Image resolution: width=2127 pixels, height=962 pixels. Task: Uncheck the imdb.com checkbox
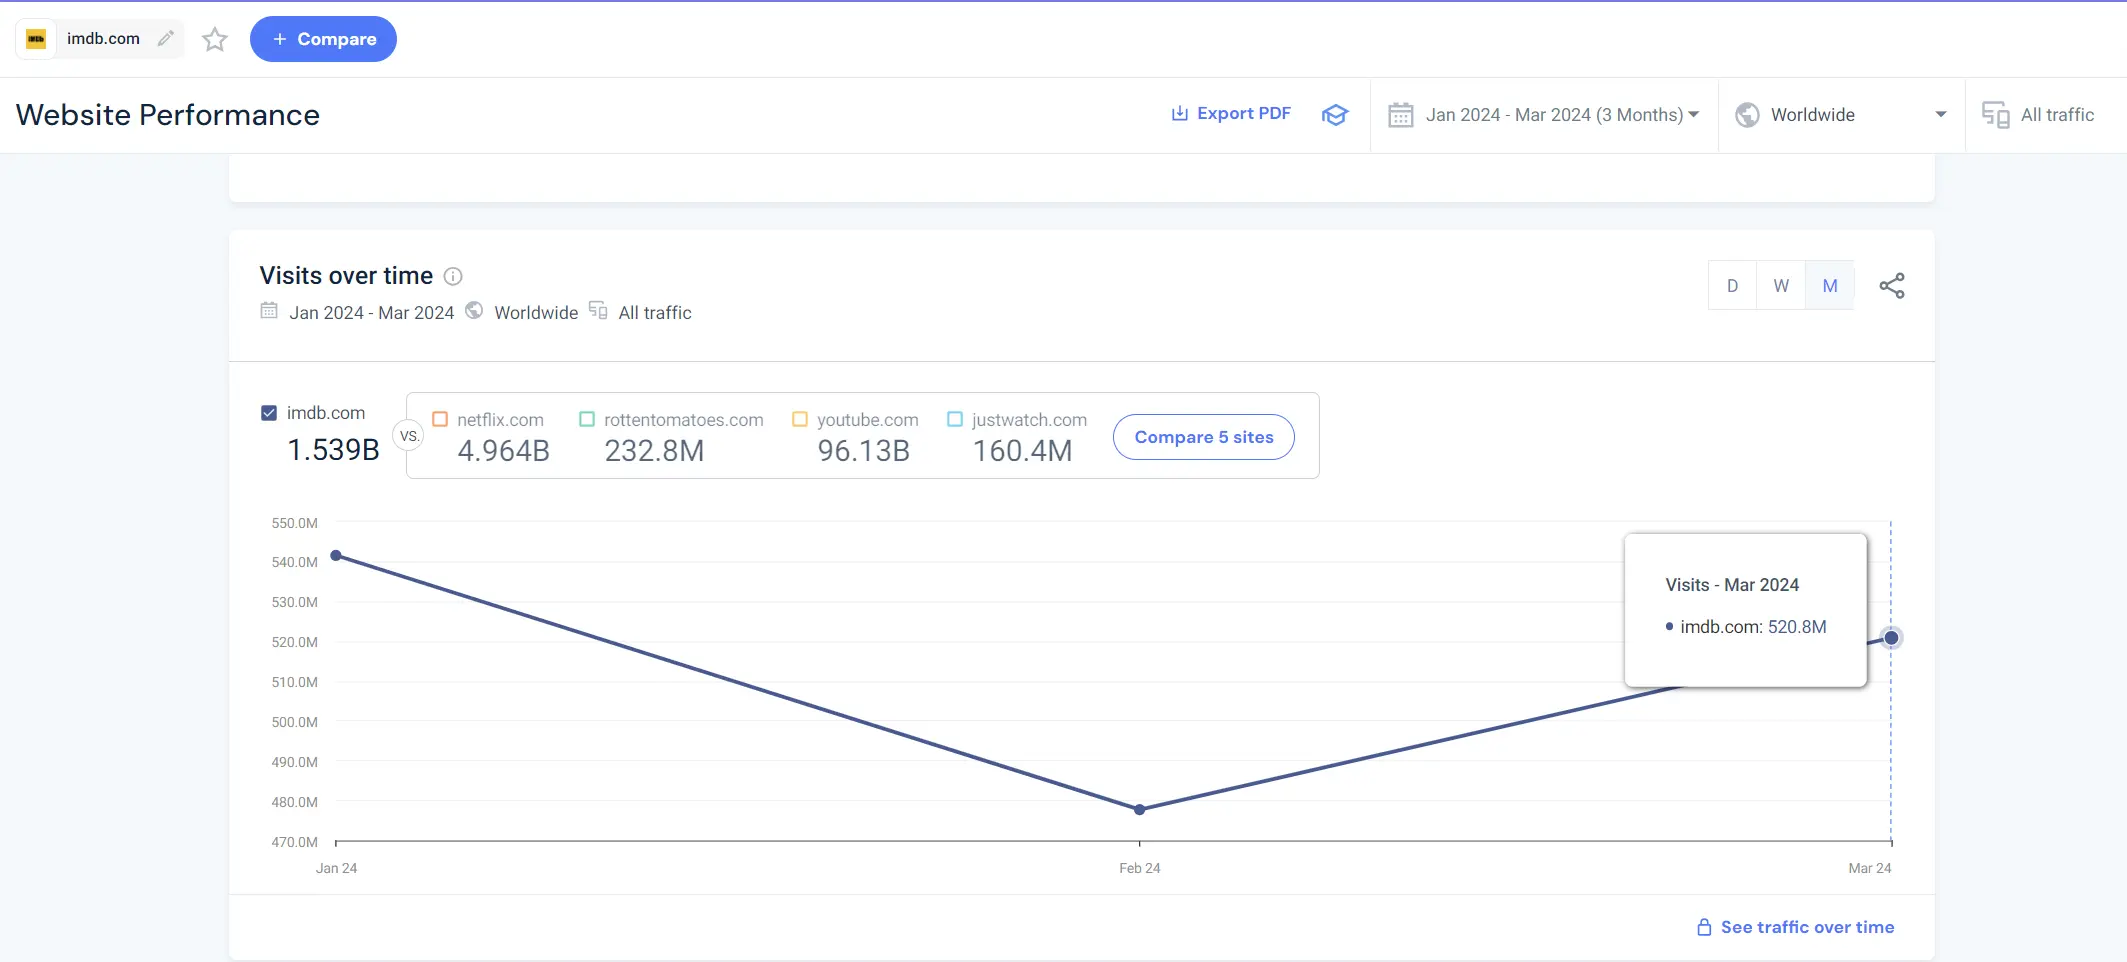point(269,413)
